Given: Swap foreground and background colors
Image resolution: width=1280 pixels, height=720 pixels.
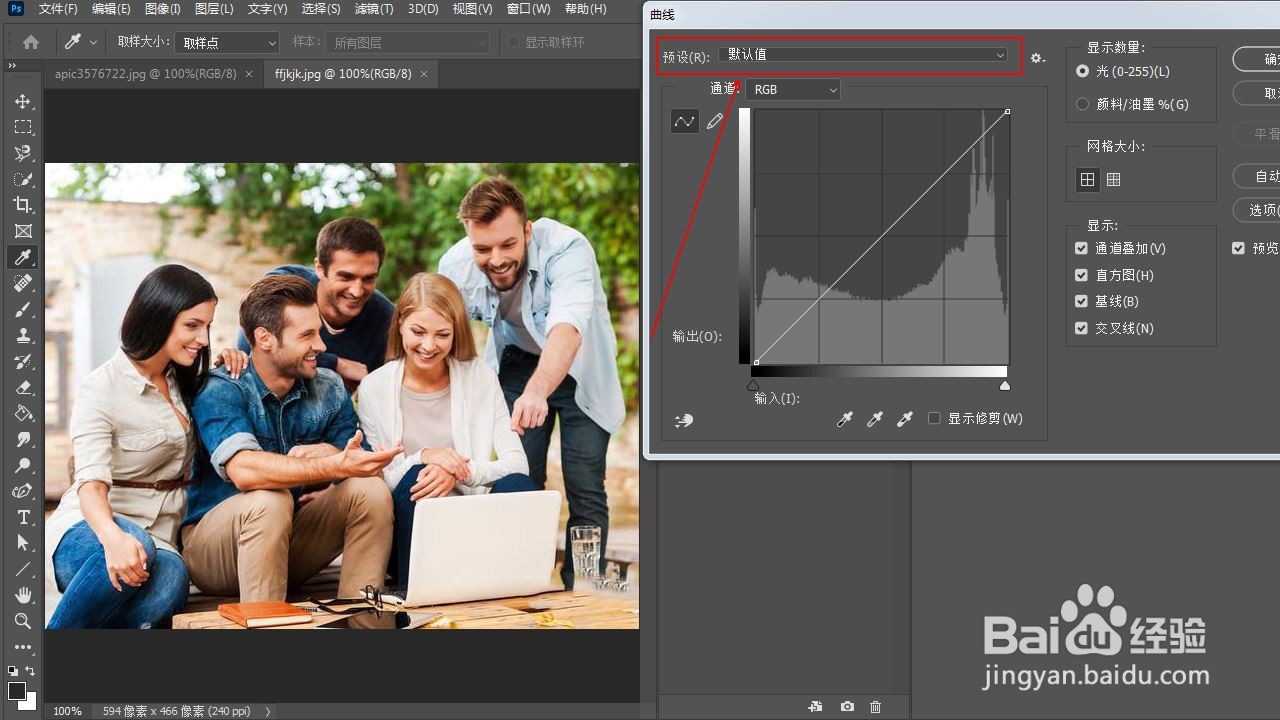Looking at the screenshot, I should 31,671.
